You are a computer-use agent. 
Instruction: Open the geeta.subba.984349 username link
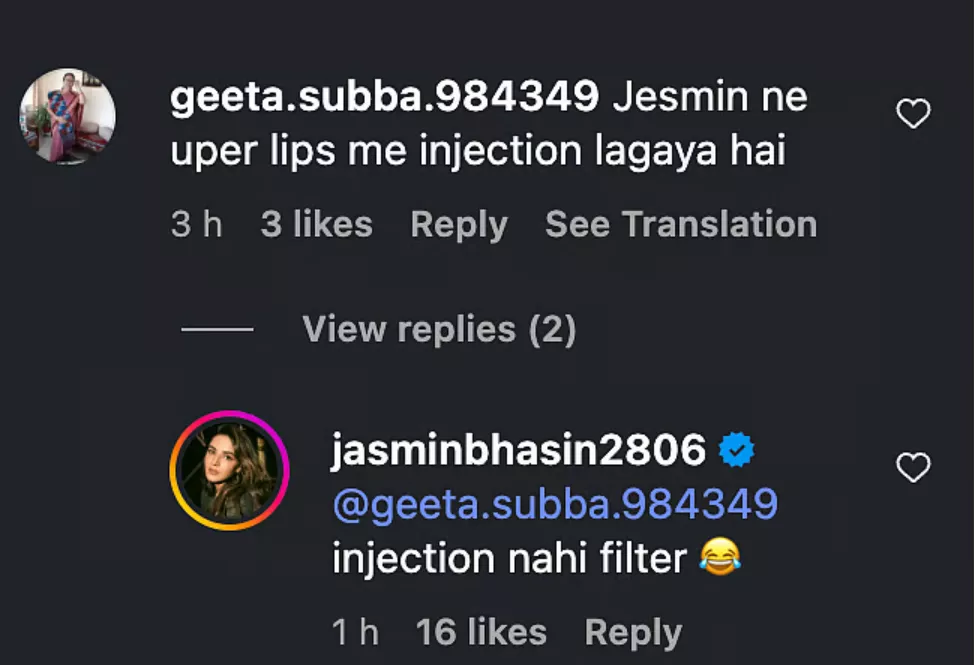click(384, 98)
